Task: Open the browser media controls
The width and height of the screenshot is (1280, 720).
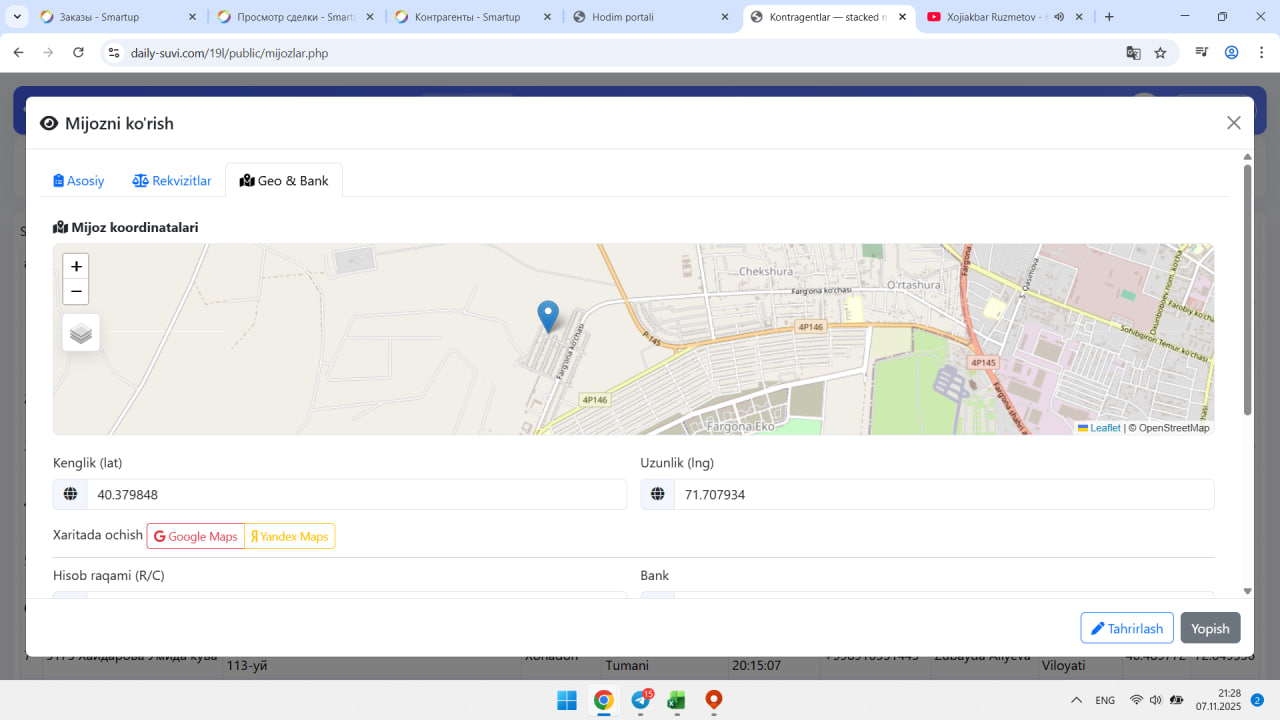Action: coord(1203,53)
